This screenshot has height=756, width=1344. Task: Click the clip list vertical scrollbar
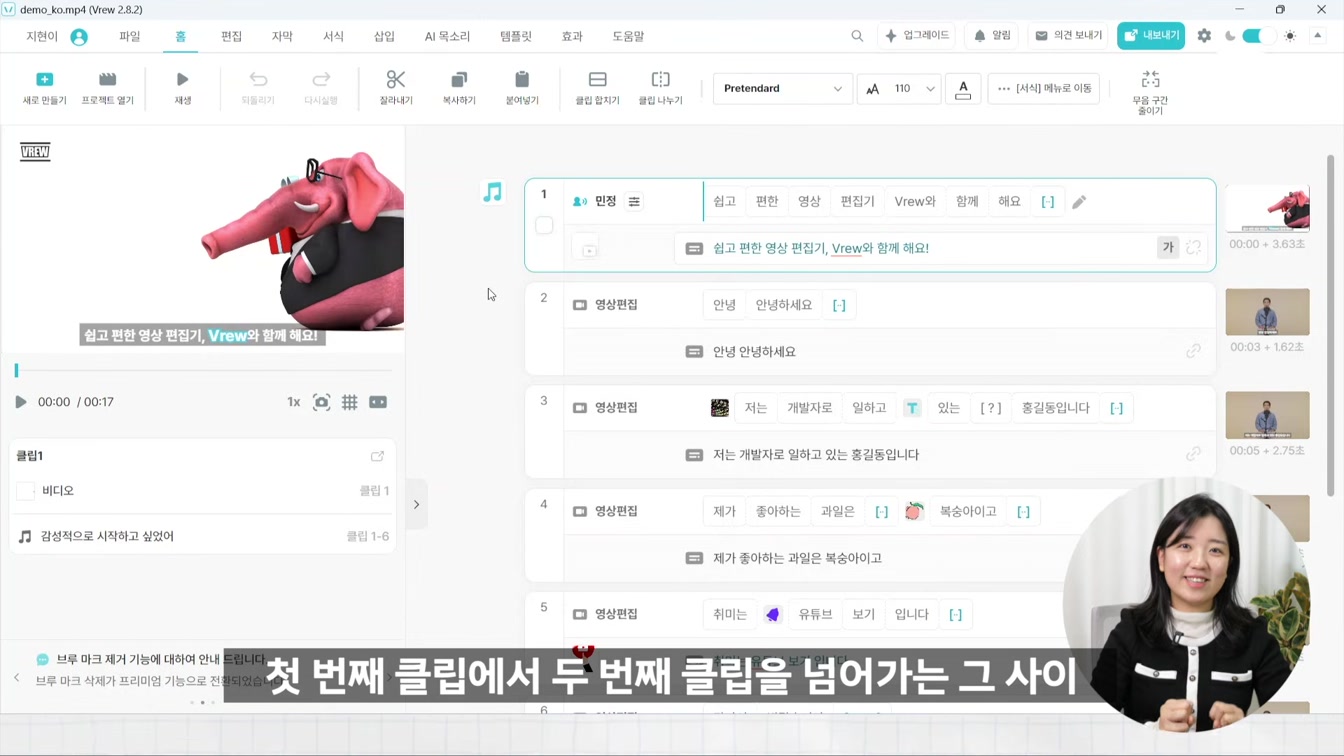[1330, 325]
